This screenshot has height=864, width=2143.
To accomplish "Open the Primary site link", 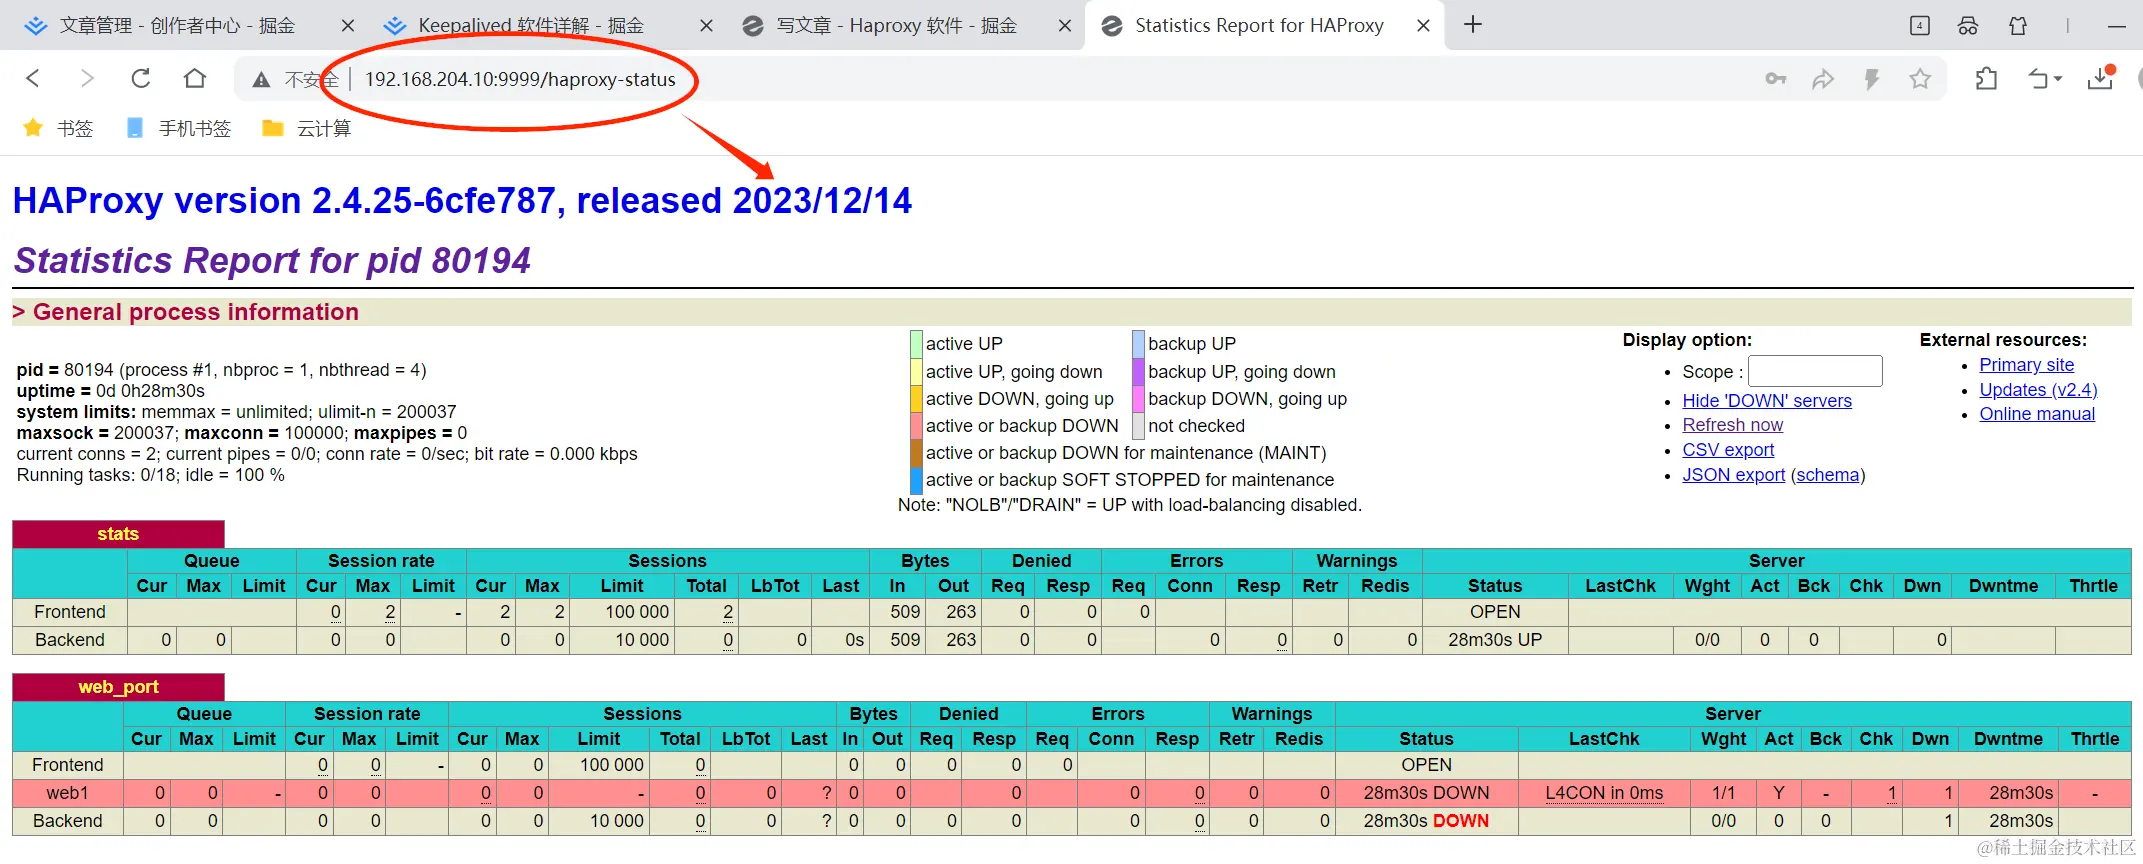I will pos(2026,365).
